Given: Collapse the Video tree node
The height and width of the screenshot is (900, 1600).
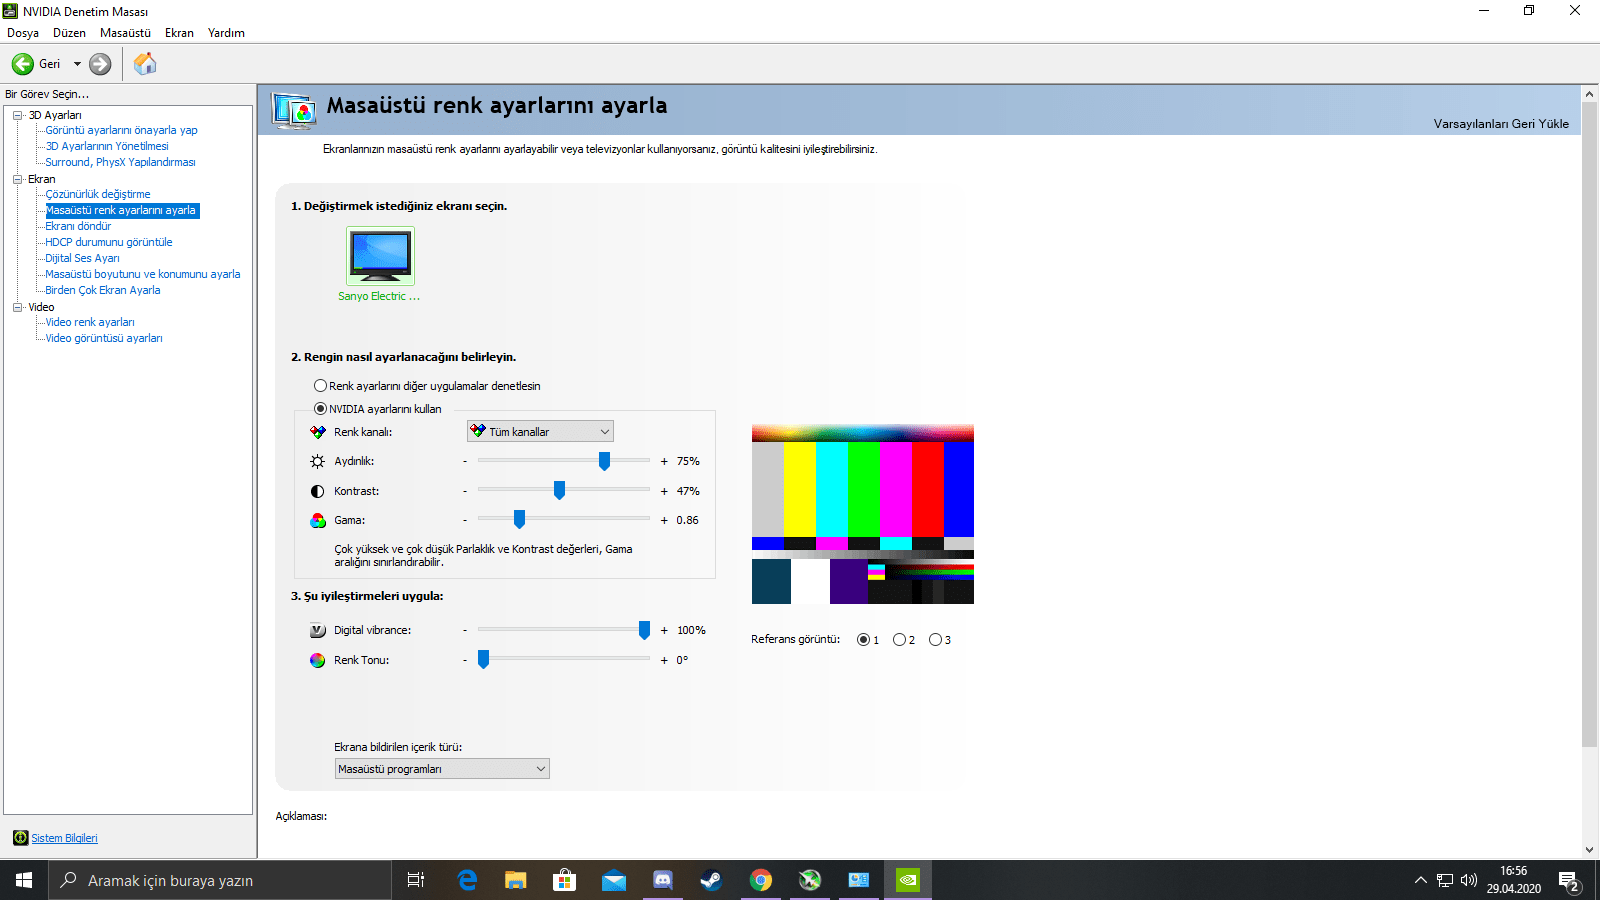Looking at the screenshot, I should point(17,307).
